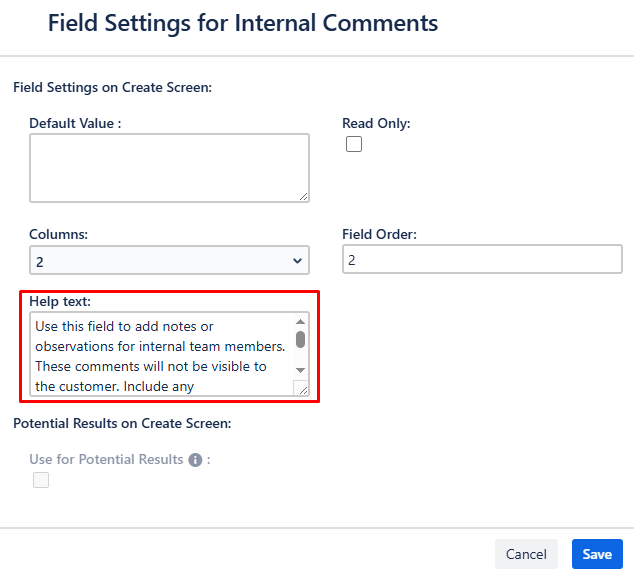Viewport: 634px width, 574px height.
Task: Click the info icon beside Potential Results
Action: click(195, 460)
